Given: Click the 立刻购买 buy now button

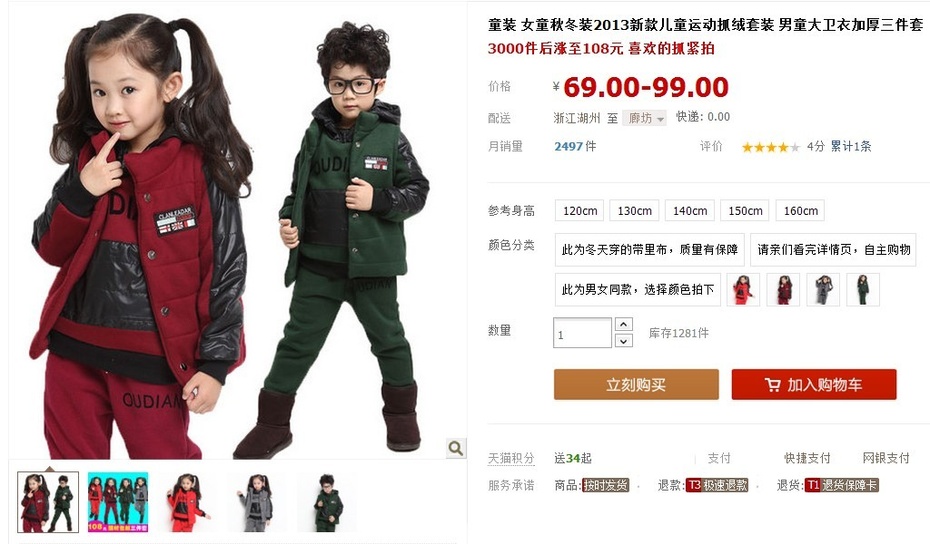Looking at the screenshot, I should click(636, 384).
